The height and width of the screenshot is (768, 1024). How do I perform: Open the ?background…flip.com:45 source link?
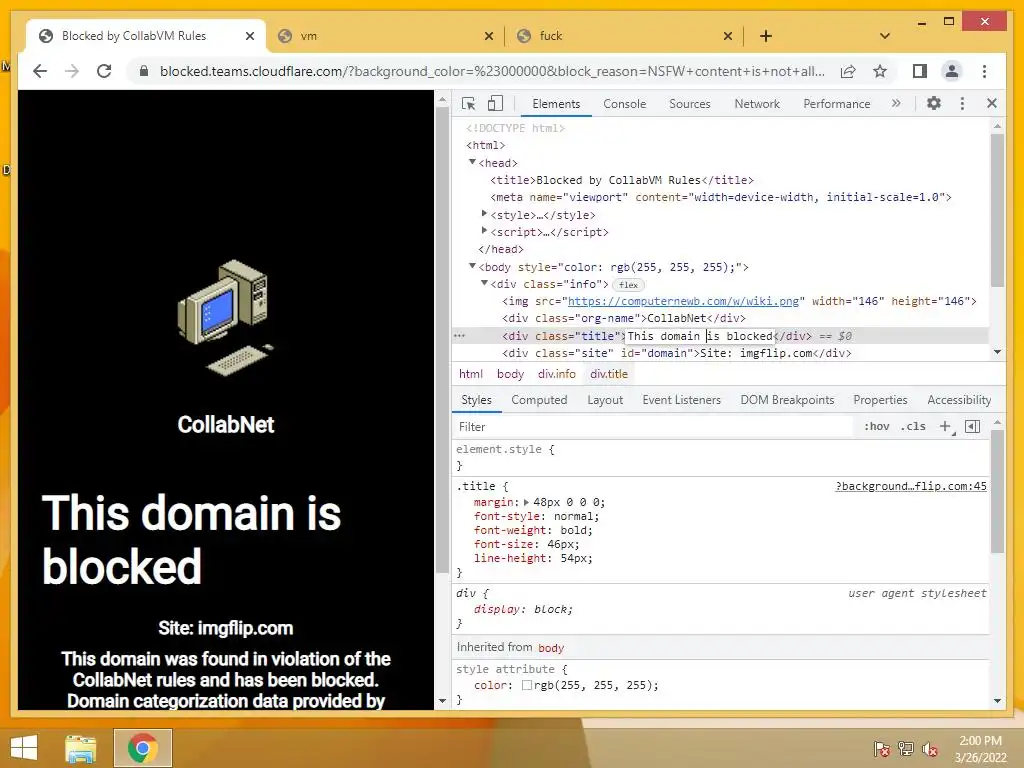[911, 486]
